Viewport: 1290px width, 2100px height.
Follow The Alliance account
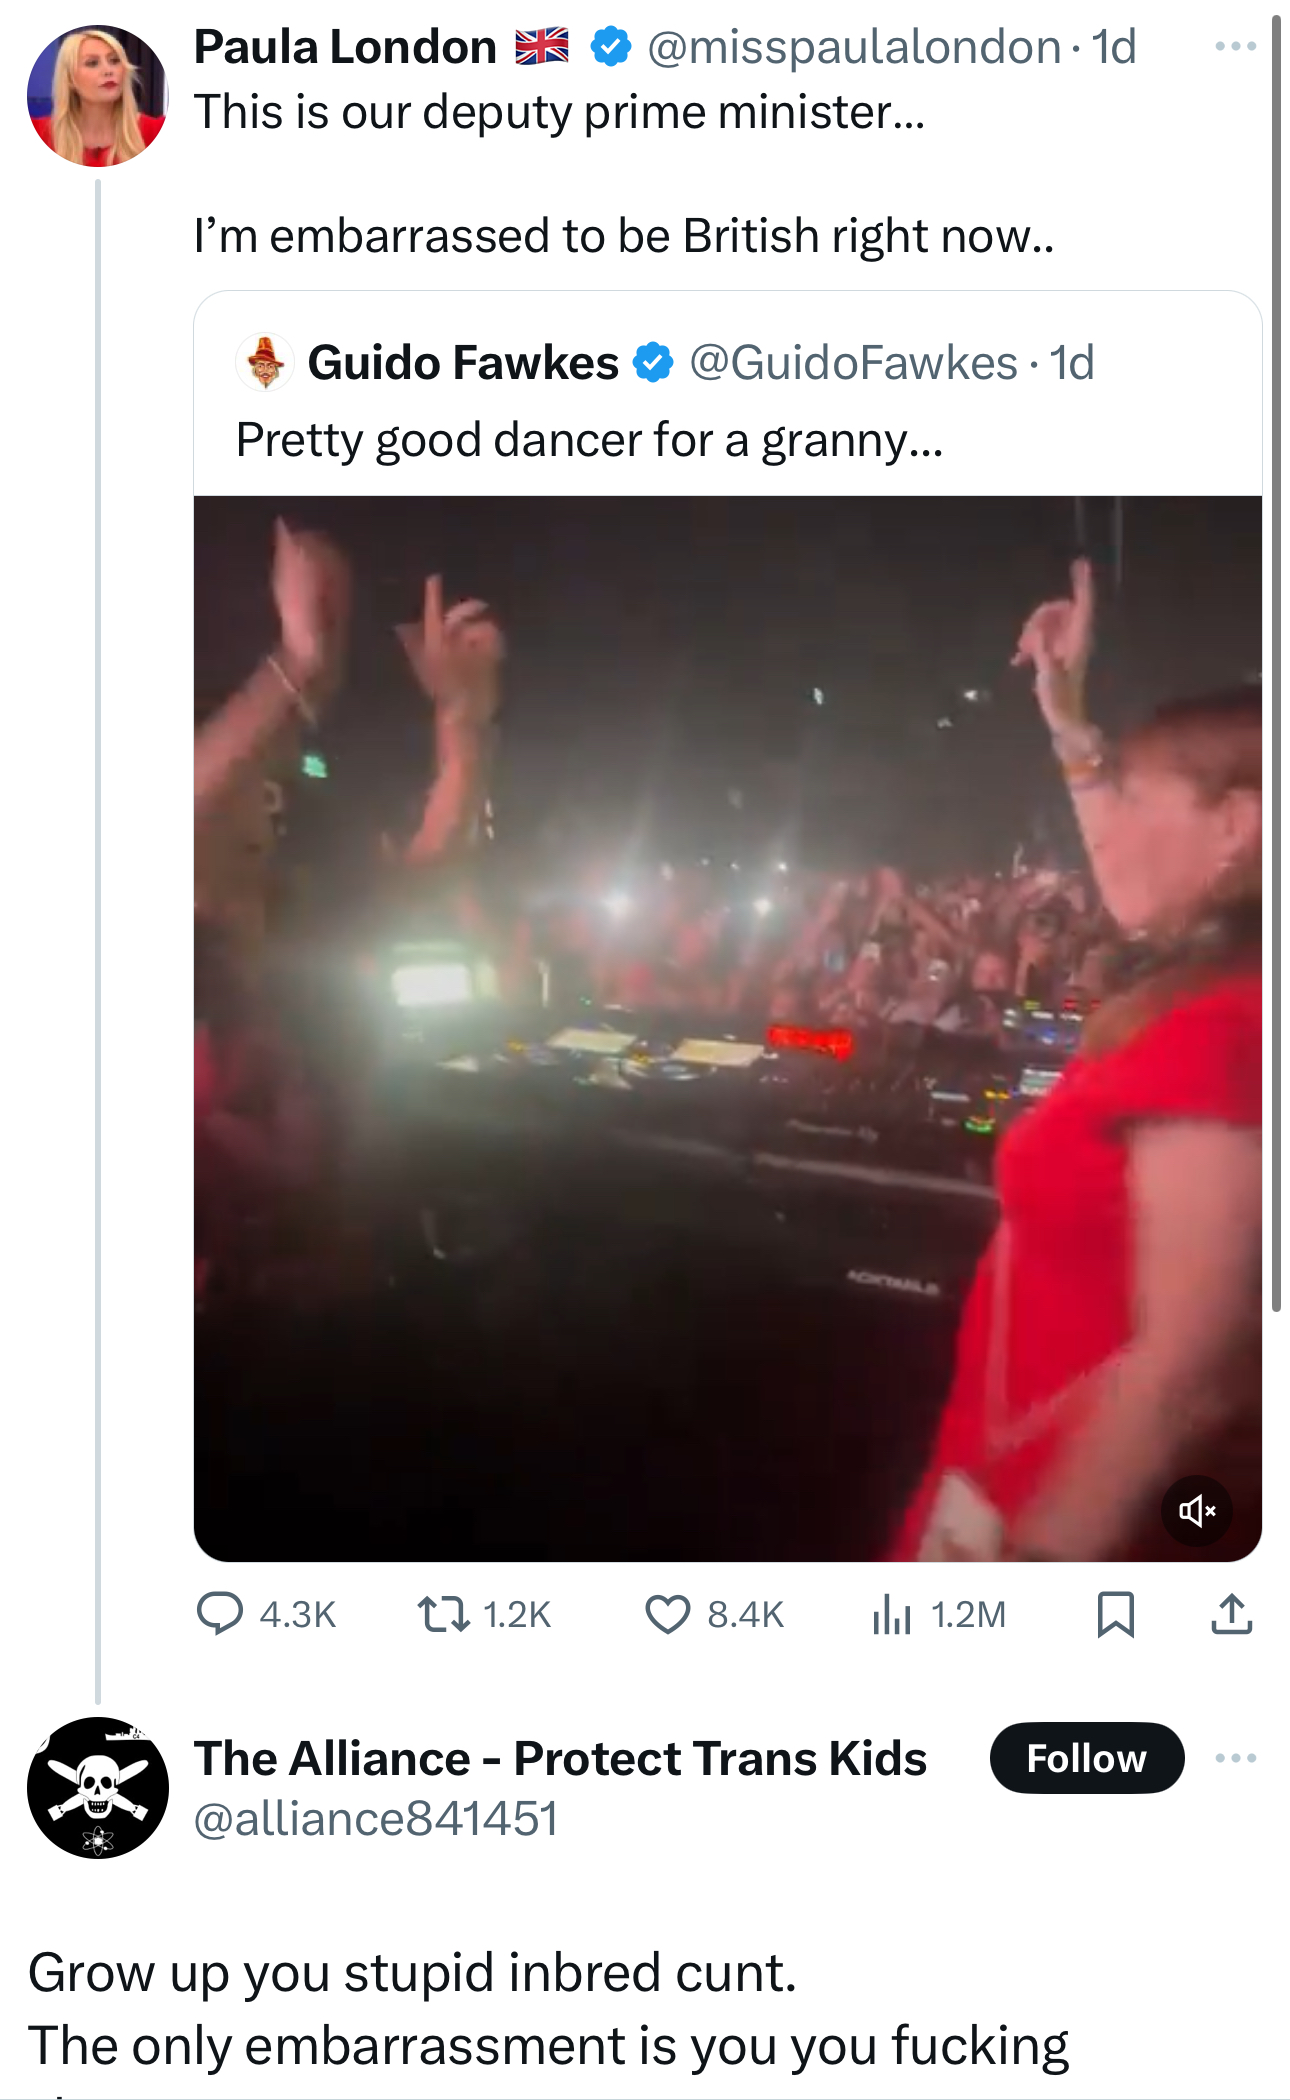click(x=1086, y=1758)
